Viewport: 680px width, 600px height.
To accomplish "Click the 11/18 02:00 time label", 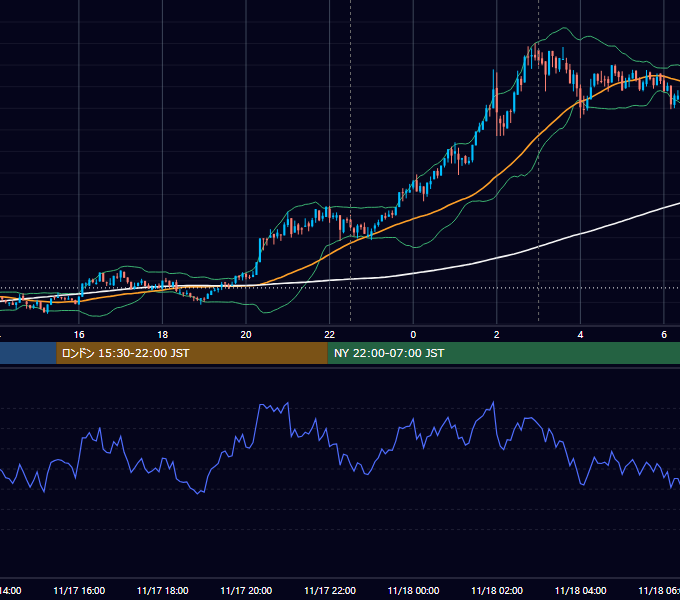I will click(497, 591).
